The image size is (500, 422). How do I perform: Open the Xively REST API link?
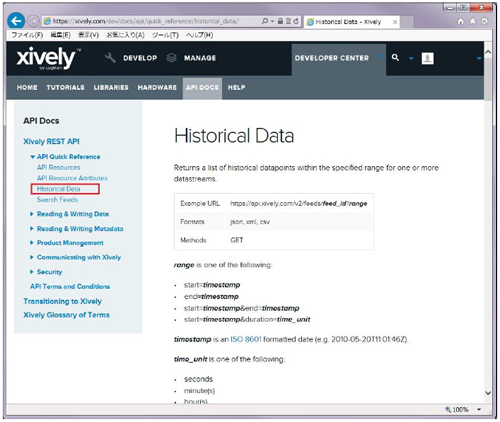[51, 141]
